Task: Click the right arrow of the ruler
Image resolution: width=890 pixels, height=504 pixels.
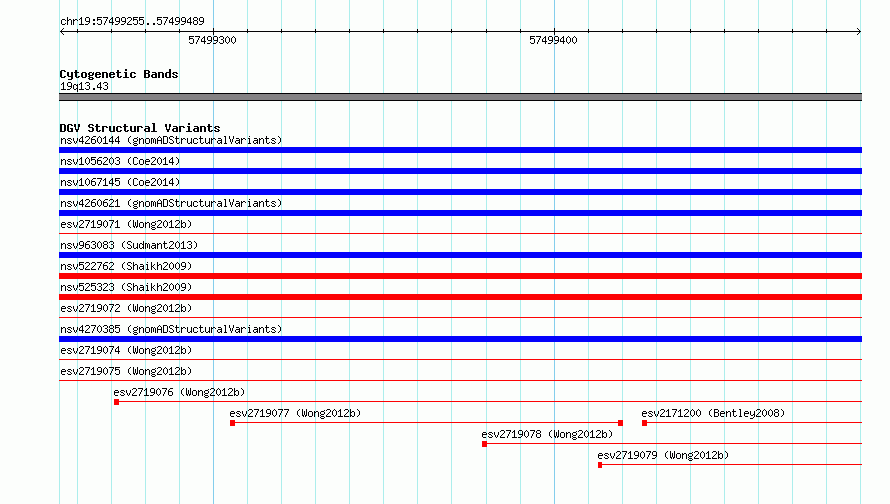Action: tap(859, 32)
